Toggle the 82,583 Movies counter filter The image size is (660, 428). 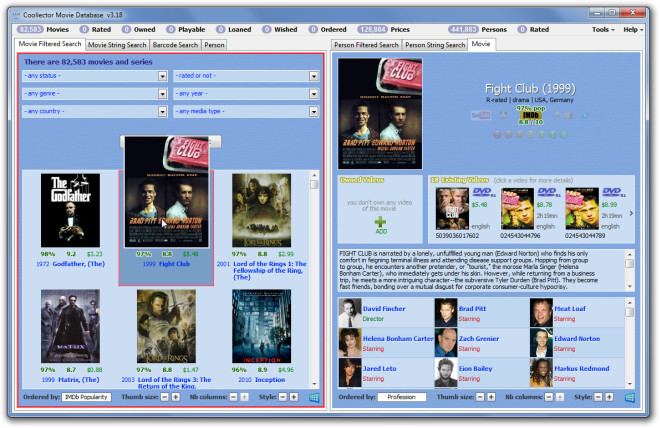tap(43, 29)
